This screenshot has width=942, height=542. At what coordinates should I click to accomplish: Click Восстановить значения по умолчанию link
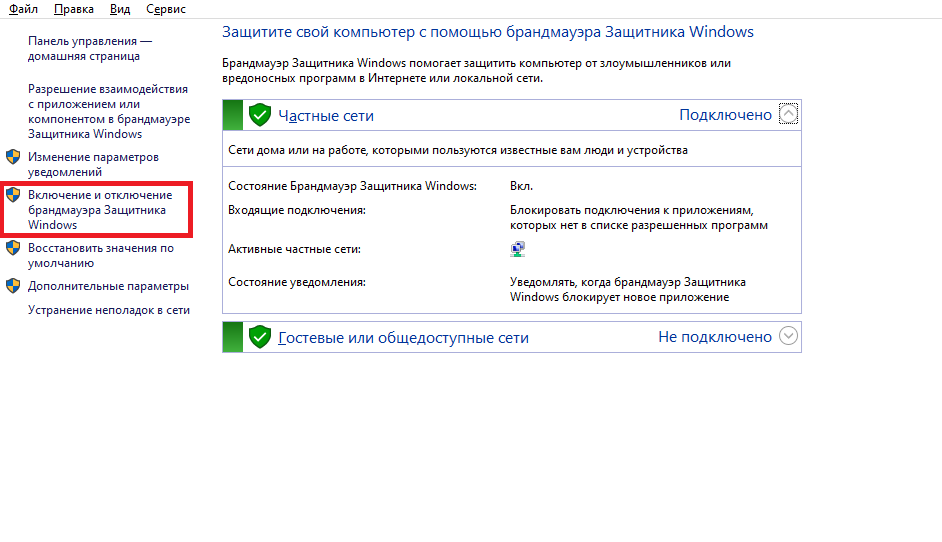100,255
